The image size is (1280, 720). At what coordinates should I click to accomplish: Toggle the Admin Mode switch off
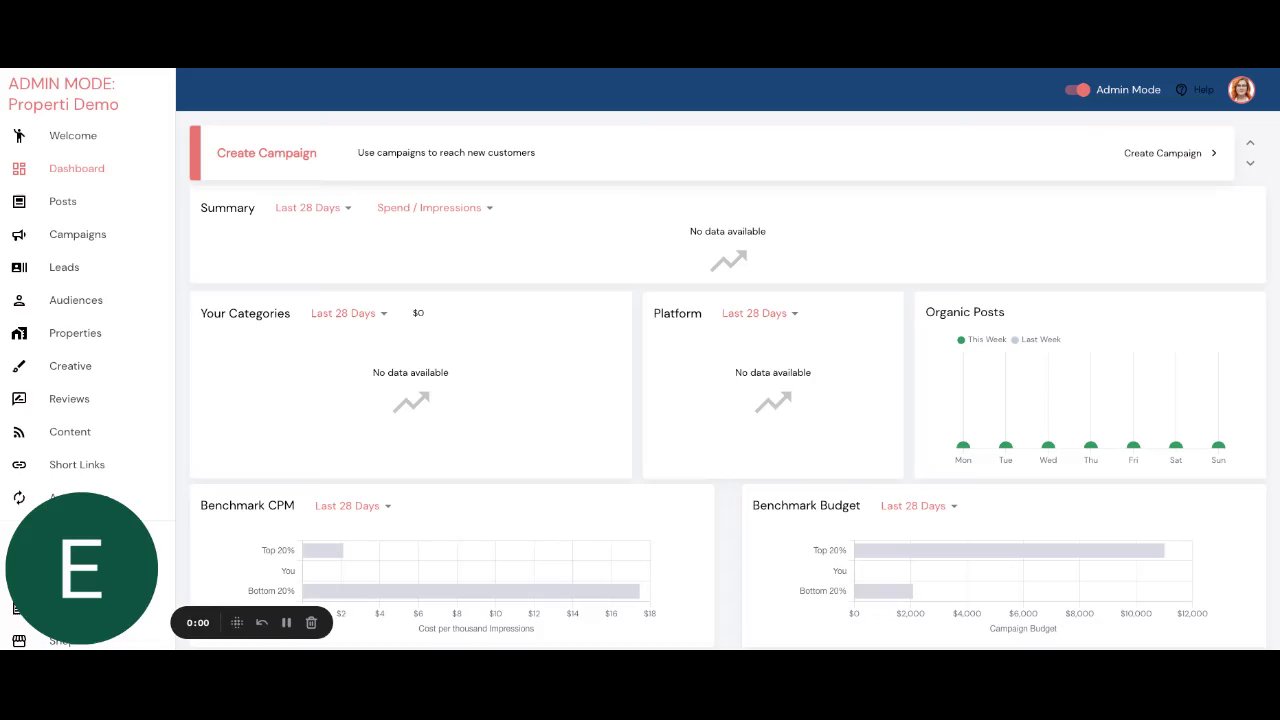coord(1077,90)
